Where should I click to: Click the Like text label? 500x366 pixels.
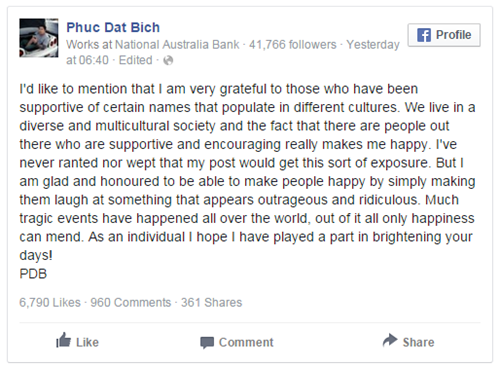click(x=87, y=342)
